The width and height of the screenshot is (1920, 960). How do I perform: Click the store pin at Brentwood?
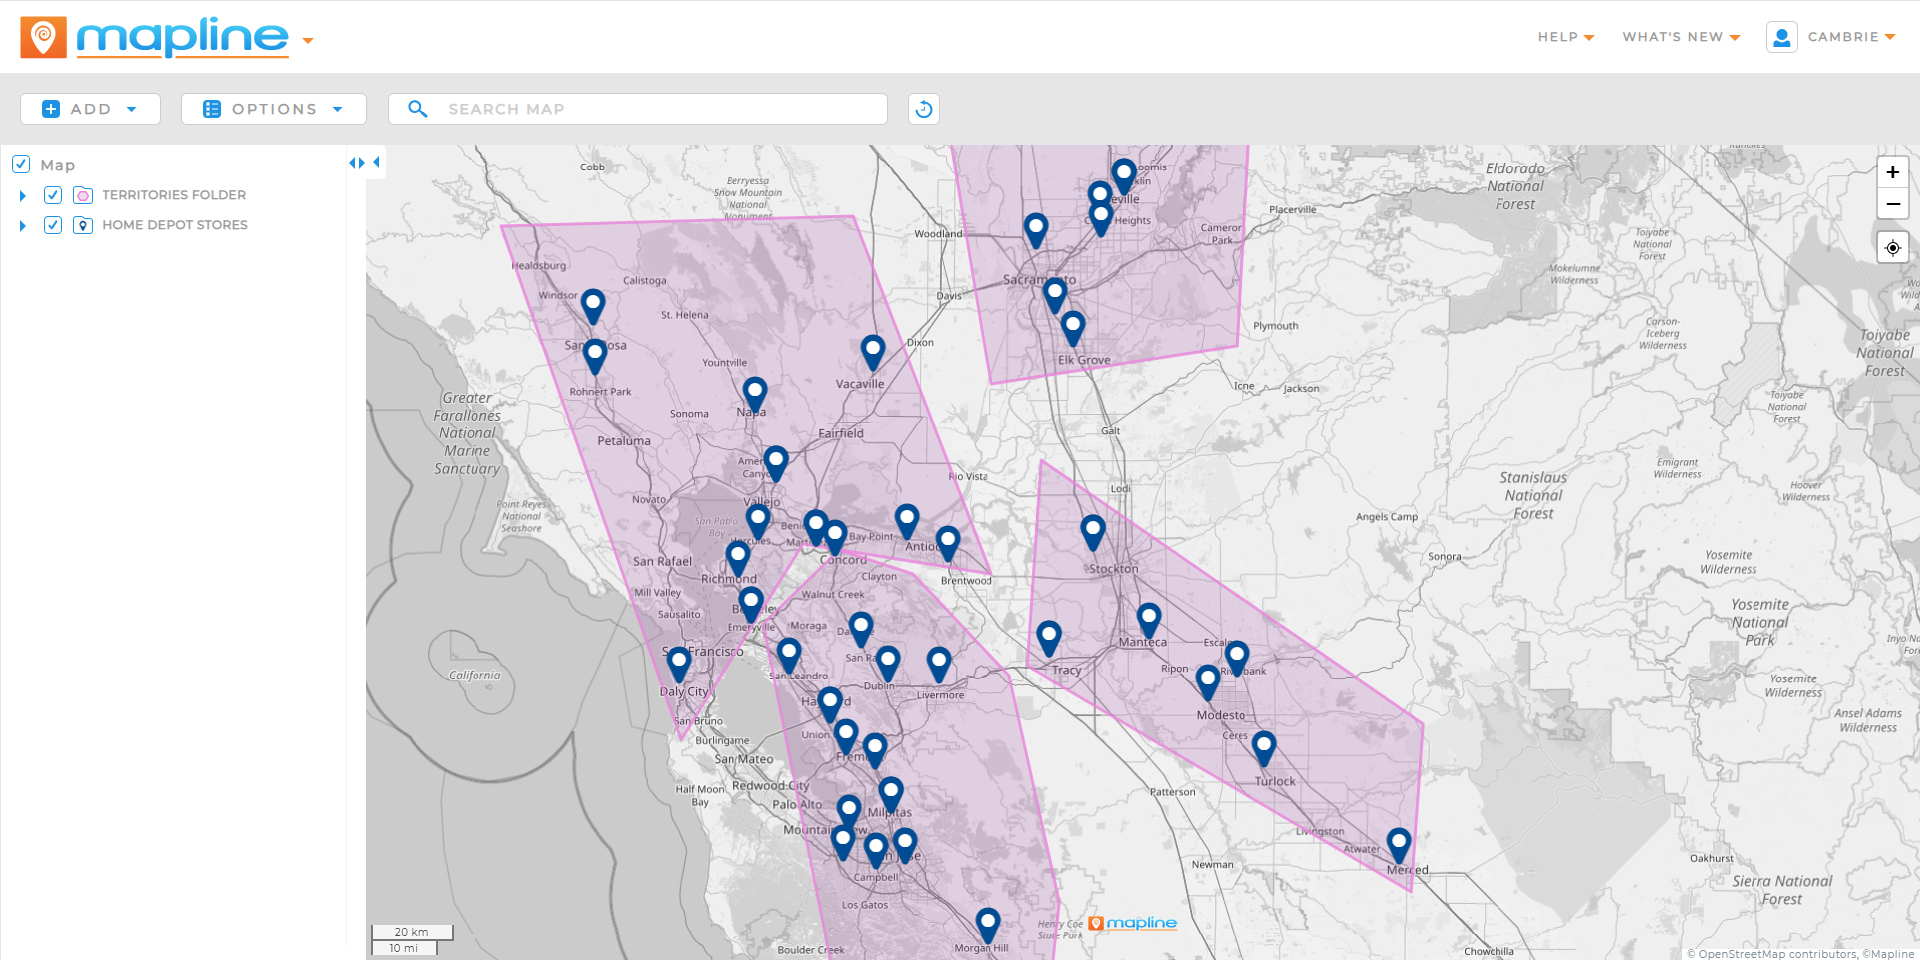point(948,544)
